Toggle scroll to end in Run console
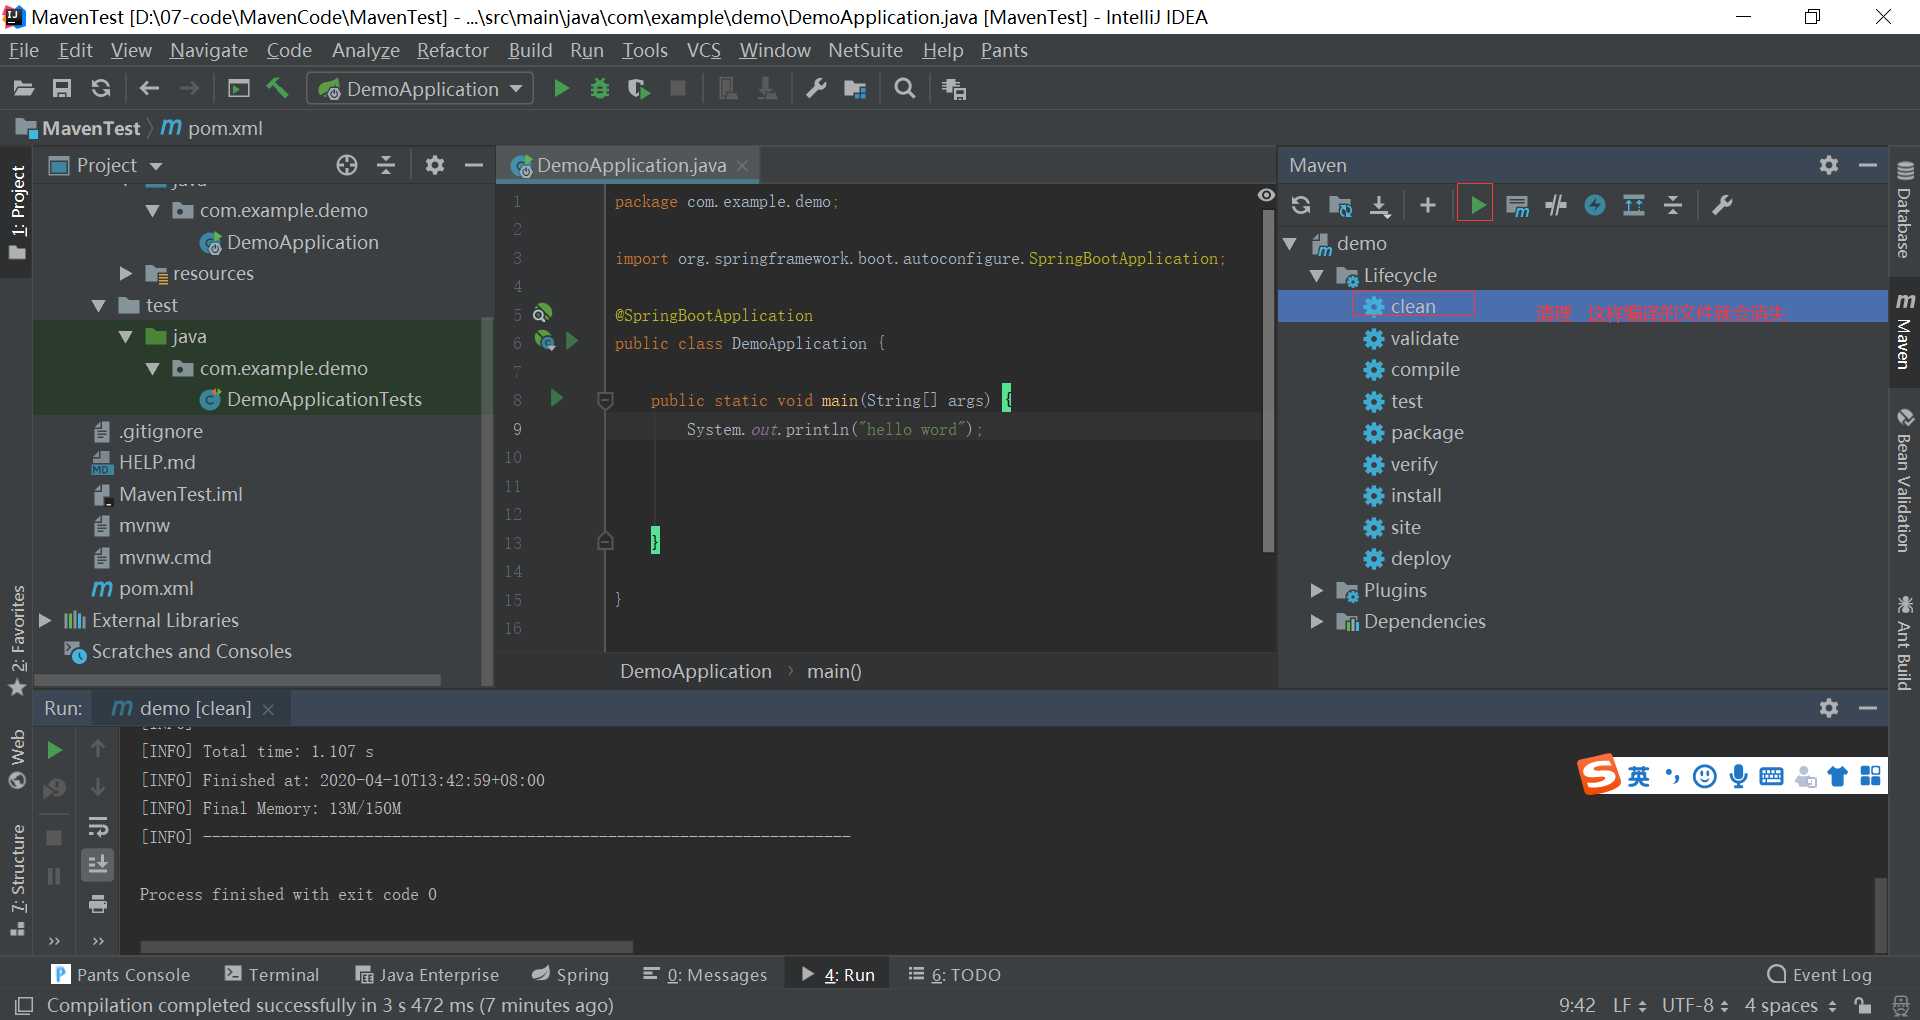The width and height of the screenshot is (1920, 1020). coord(98,864)
